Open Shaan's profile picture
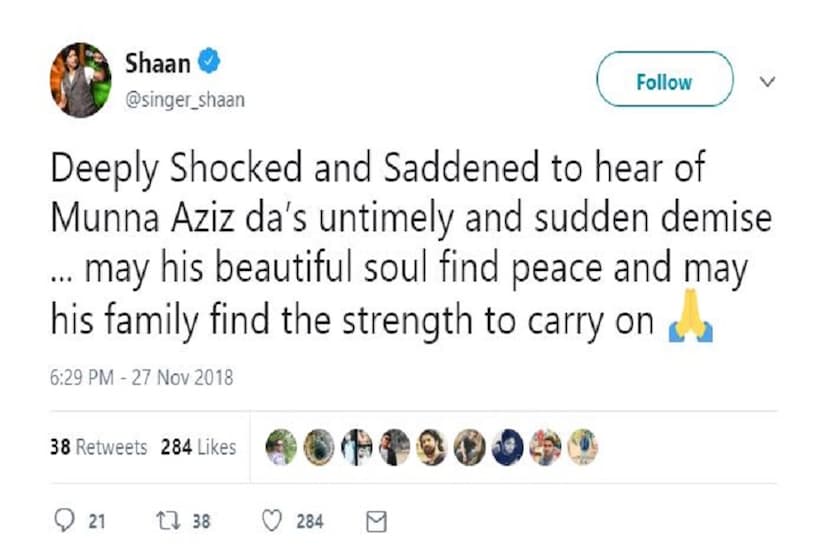 click(81, 80)
